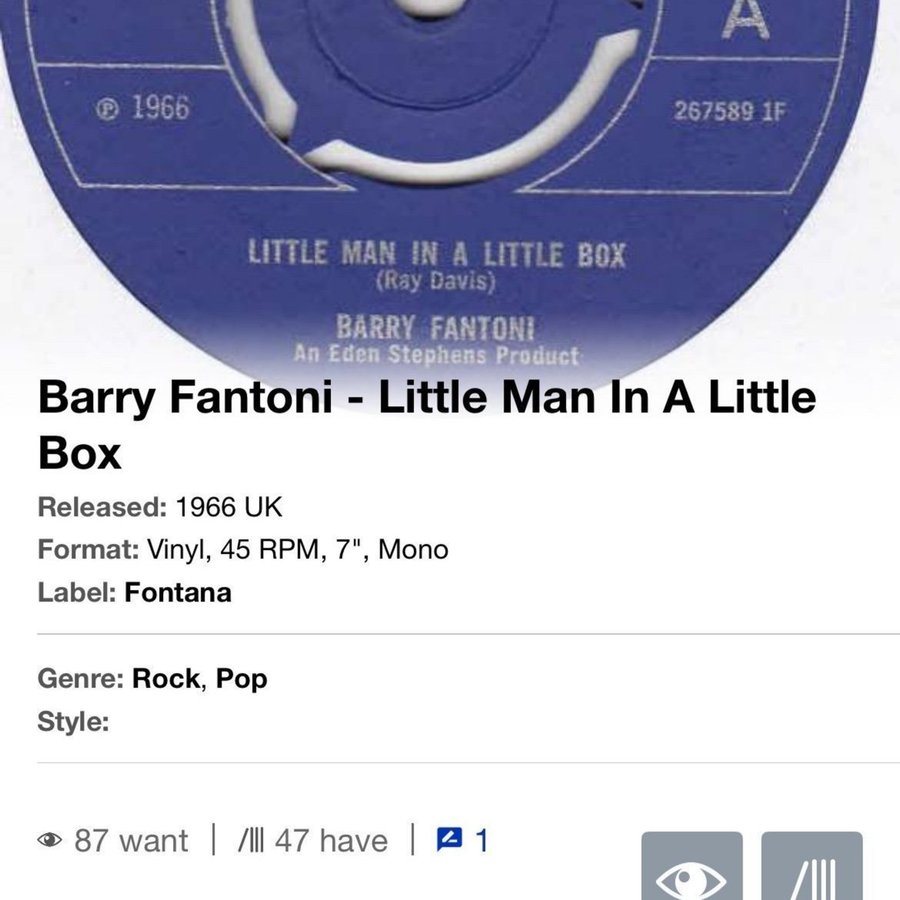900x900 pixels.
Task: Open the Pop genre link
Action: coord(241,679)
